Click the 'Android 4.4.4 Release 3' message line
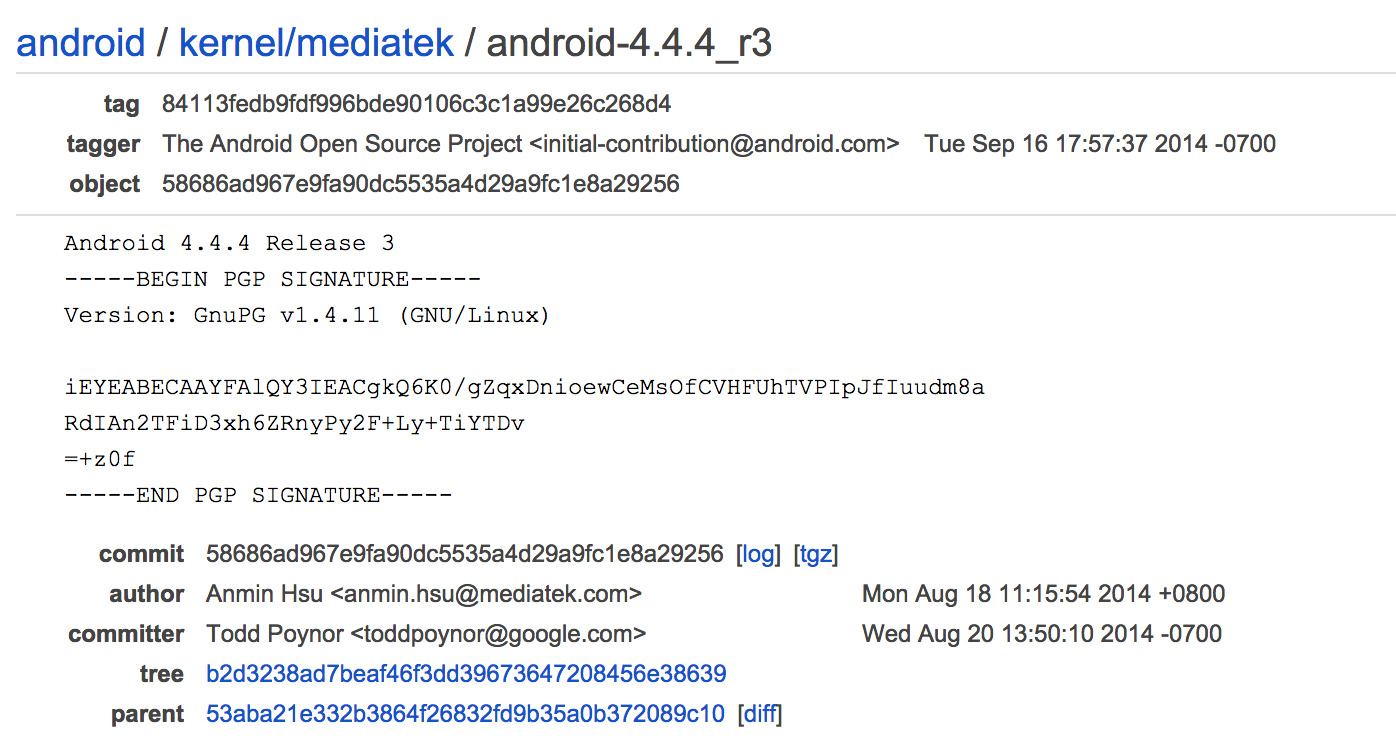The height and width of the screenshot is (738, 1396). click(x=229, y=243)
